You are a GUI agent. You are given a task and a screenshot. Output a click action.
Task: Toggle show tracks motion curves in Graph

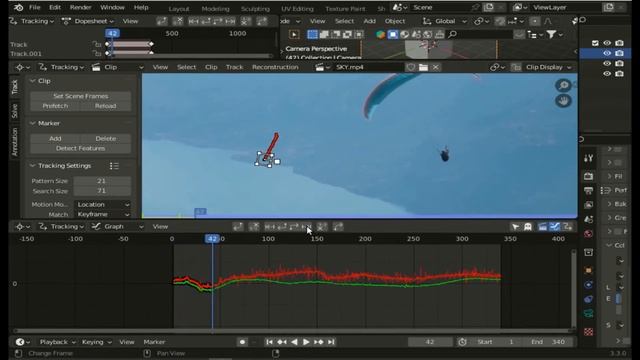click(555, 227)
